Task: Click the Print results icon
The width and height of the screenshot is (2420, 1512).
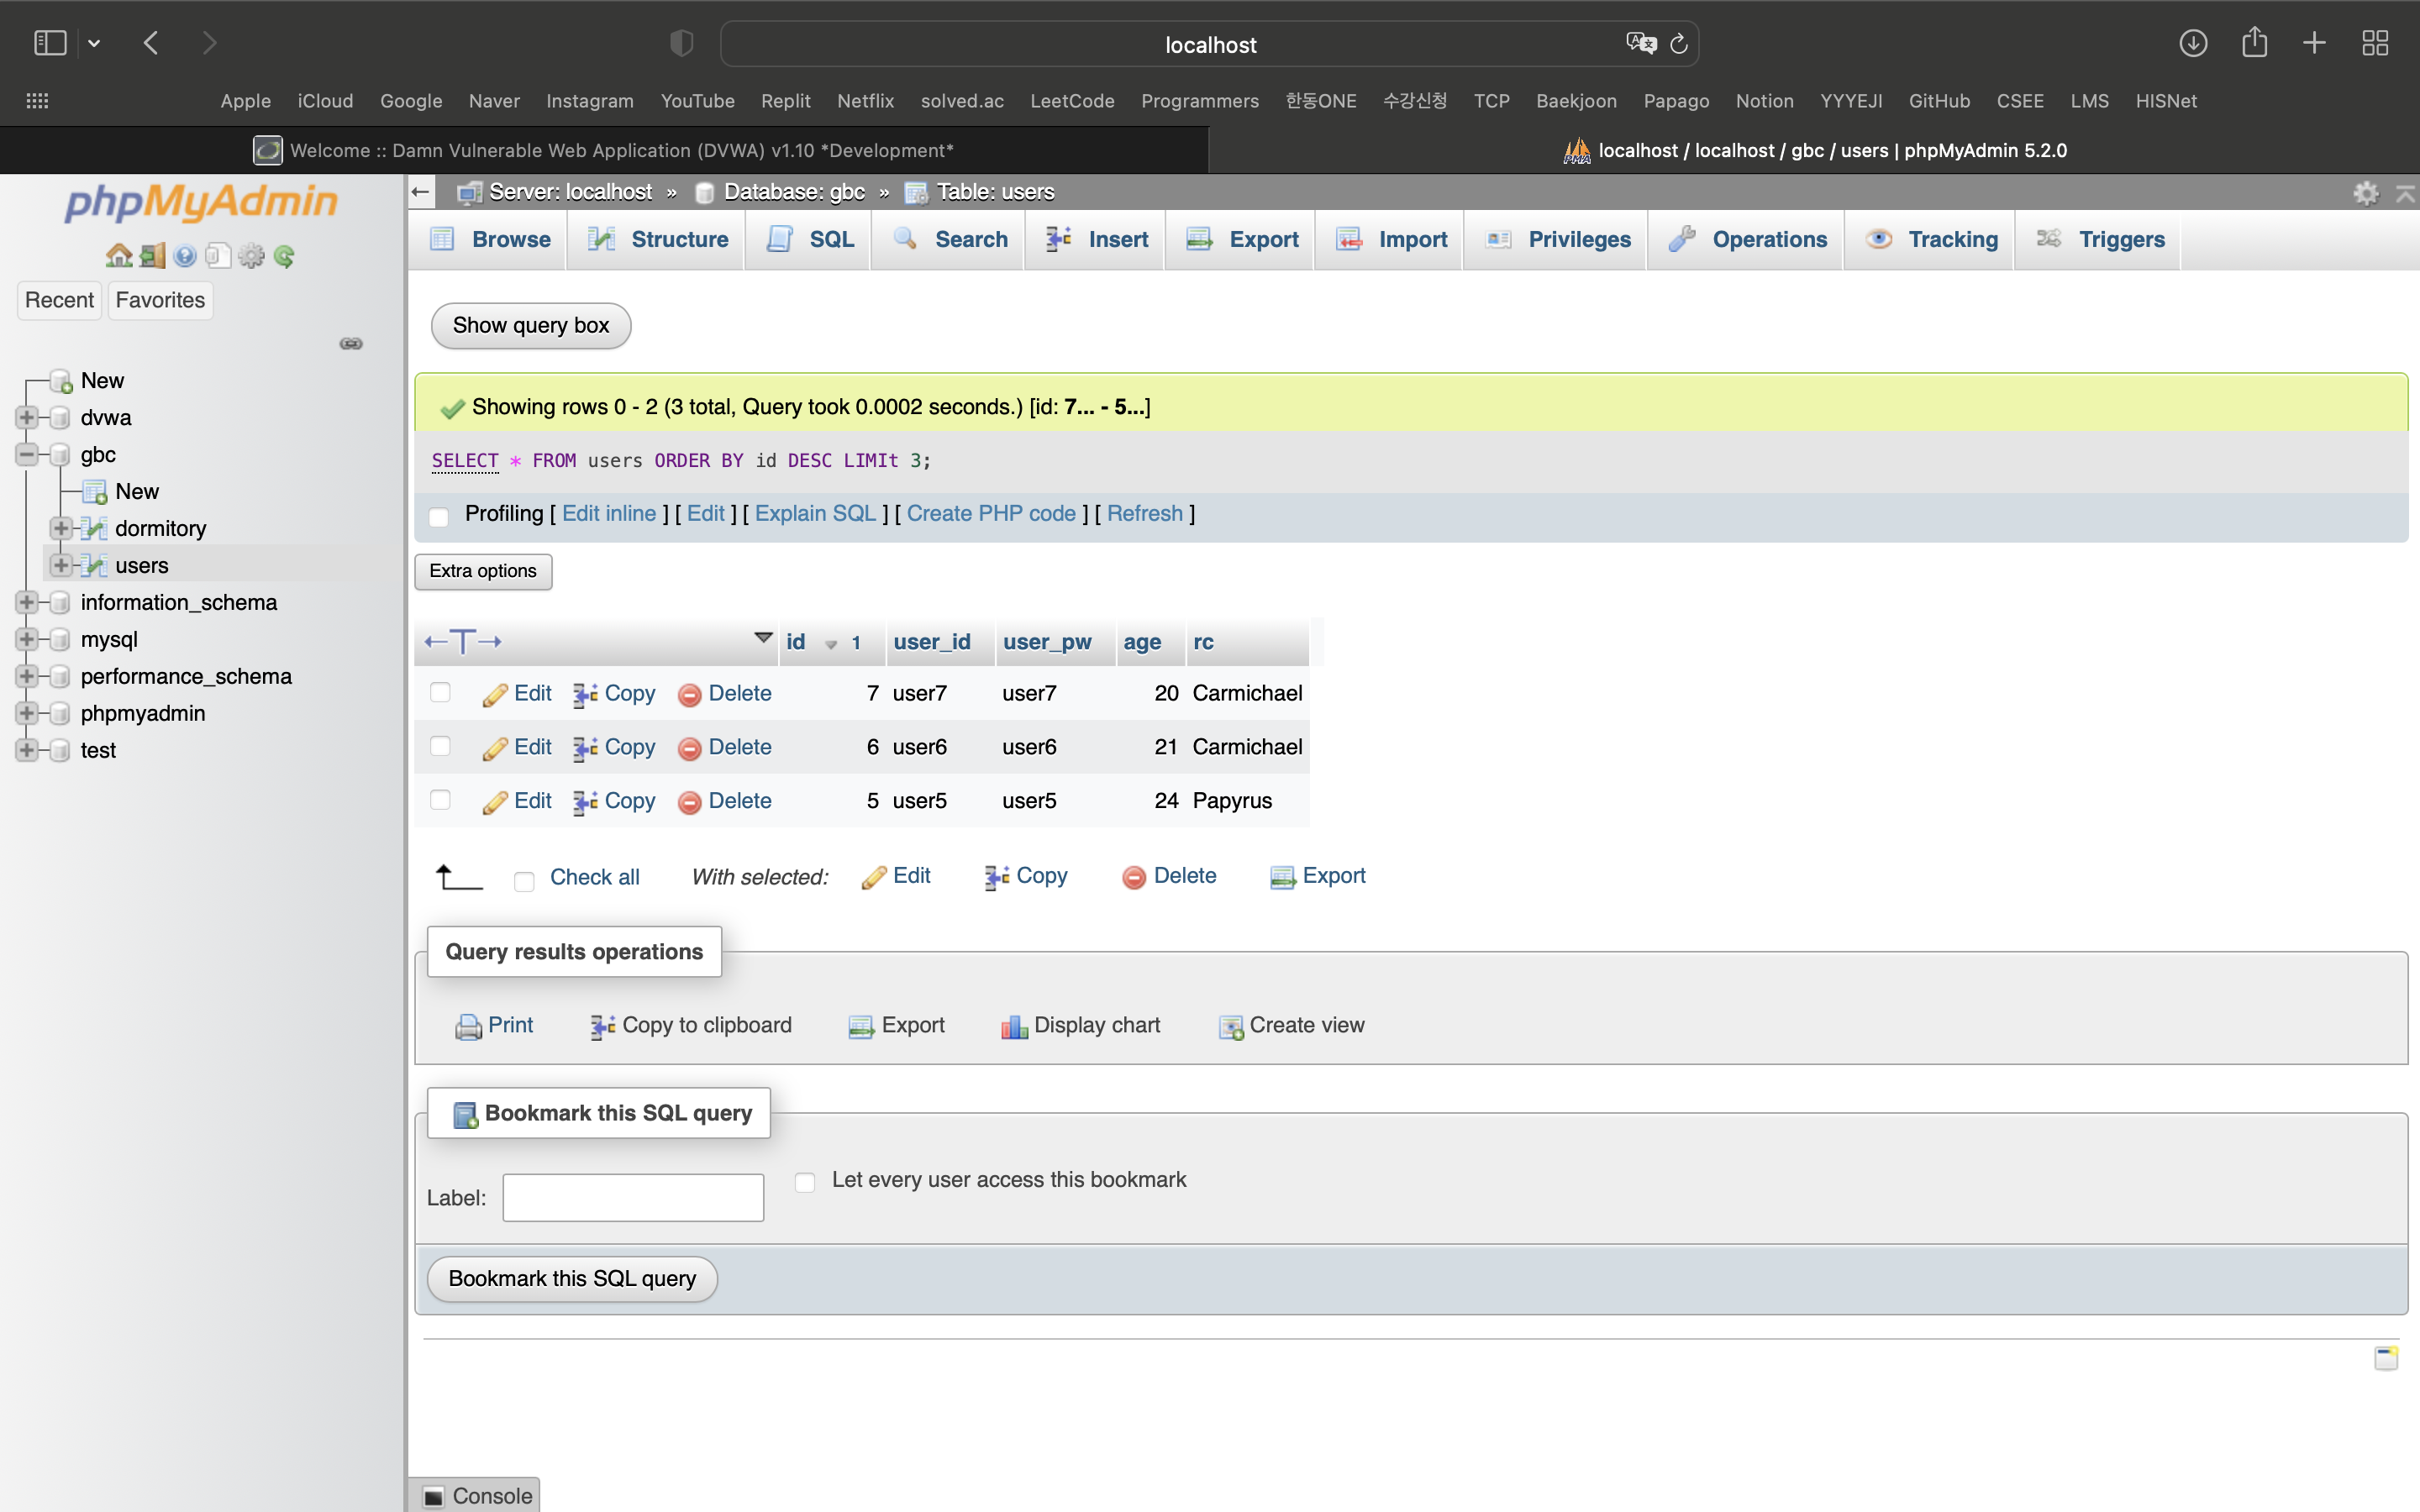Action: point(468,1027)
